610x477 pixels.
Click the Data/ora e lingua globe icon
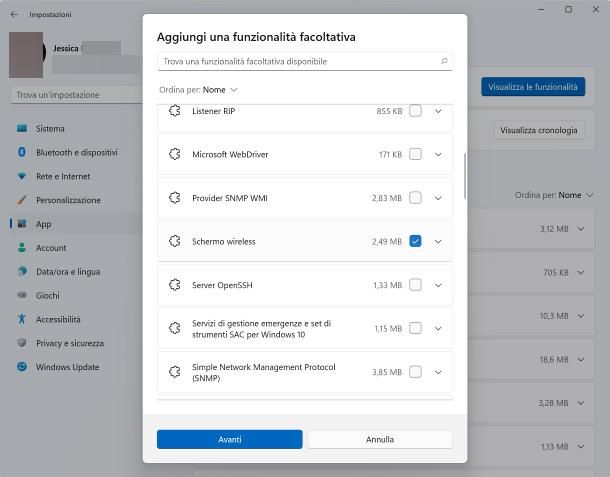pyautogui.click(x=22, y=271)
